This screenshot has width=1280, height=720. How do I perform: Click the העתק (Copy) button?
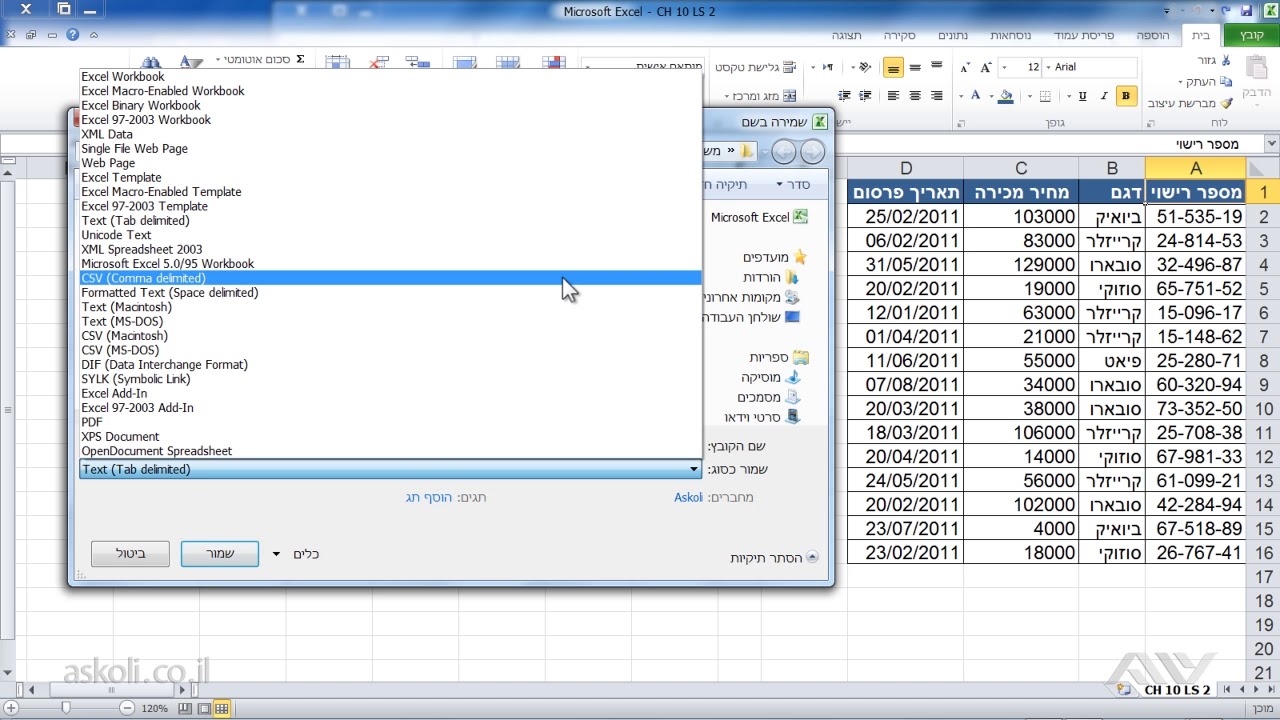pos(1207,82)
